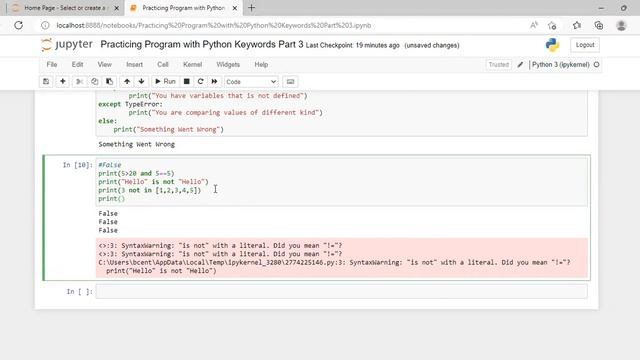The width and height of the screenshot is (640, 360).
Task: Paste cells below icon
Action: tap(109, 82)
